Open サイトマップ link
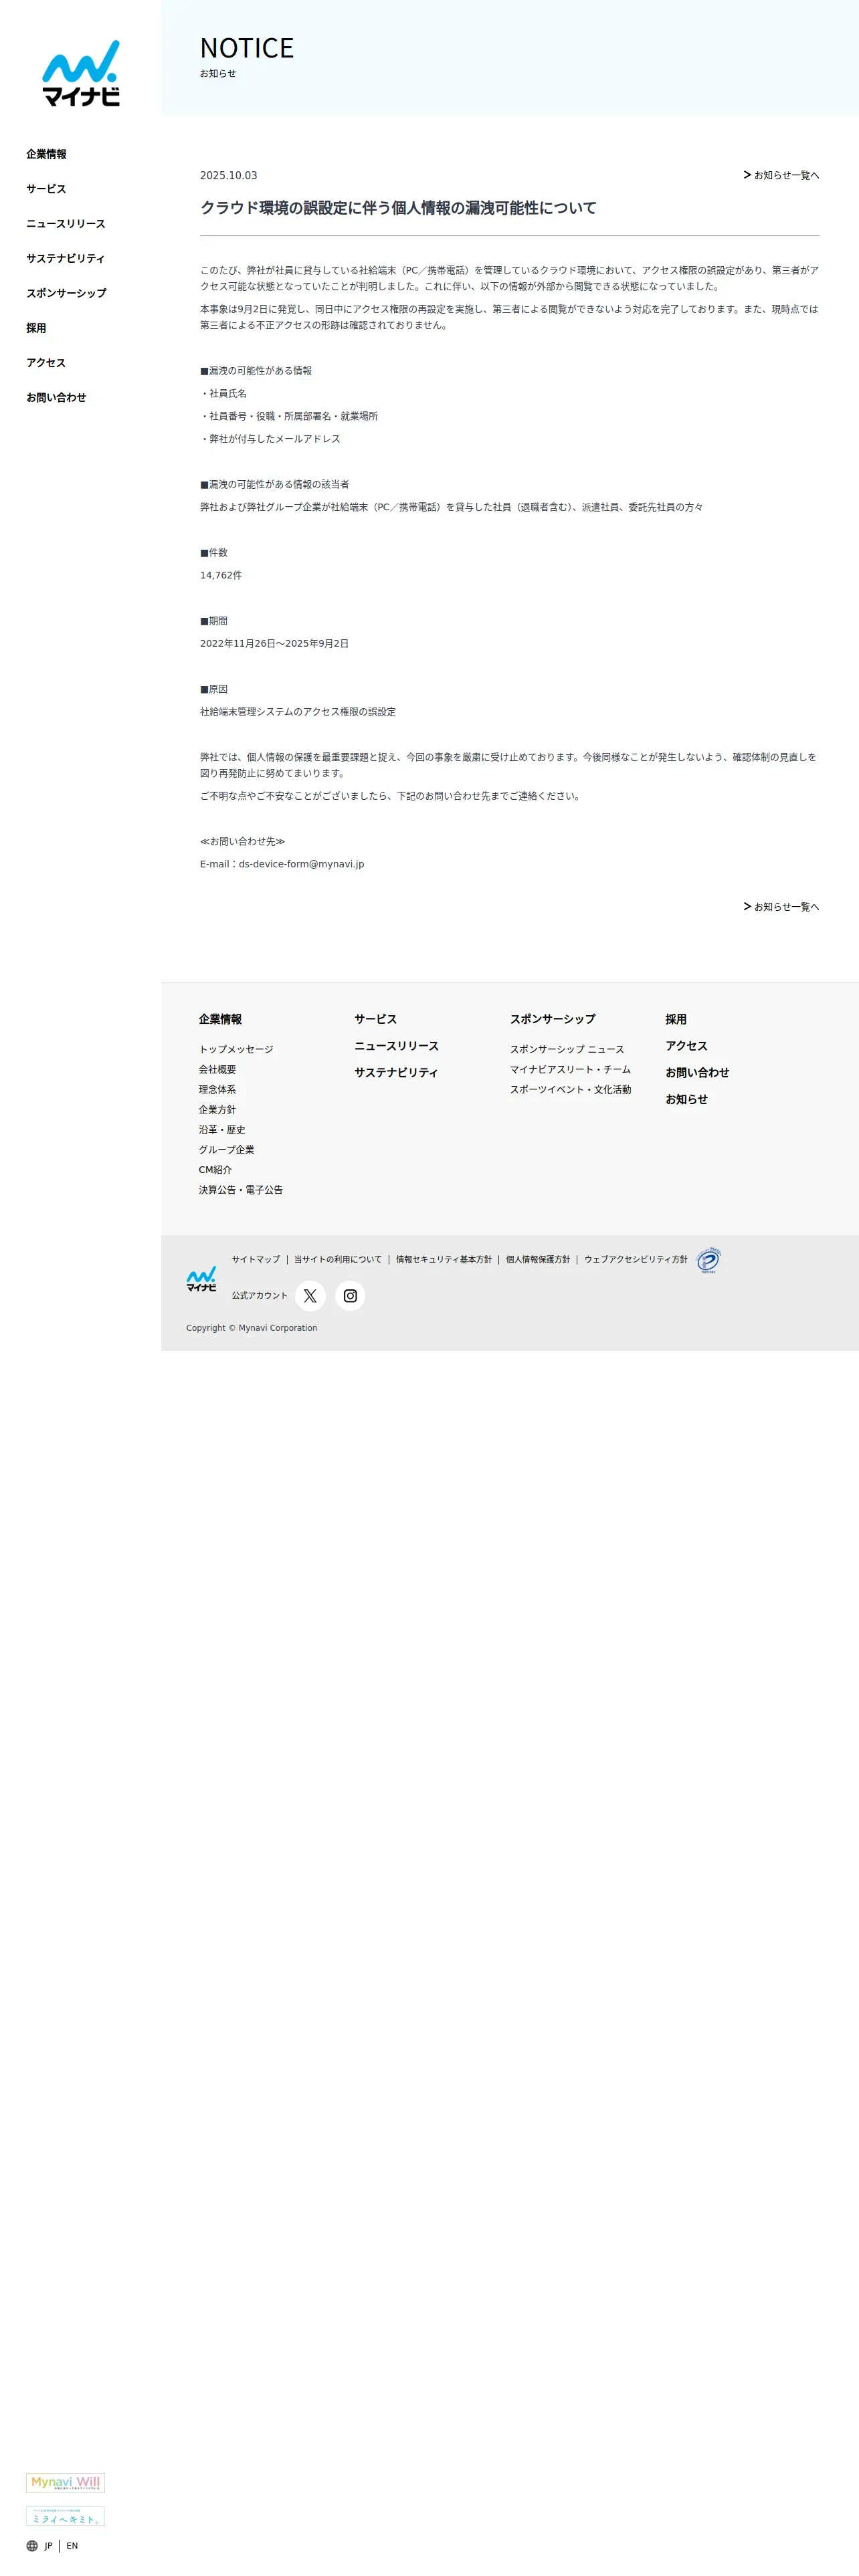 (256, 1259)
